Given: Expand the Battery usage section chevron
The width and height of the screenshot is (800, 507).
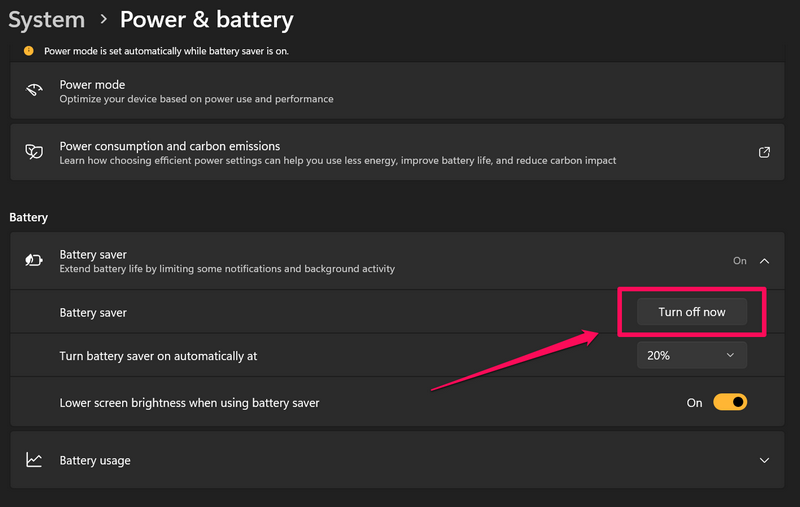Looking at the screenshot, I should [x=764, y=461].
